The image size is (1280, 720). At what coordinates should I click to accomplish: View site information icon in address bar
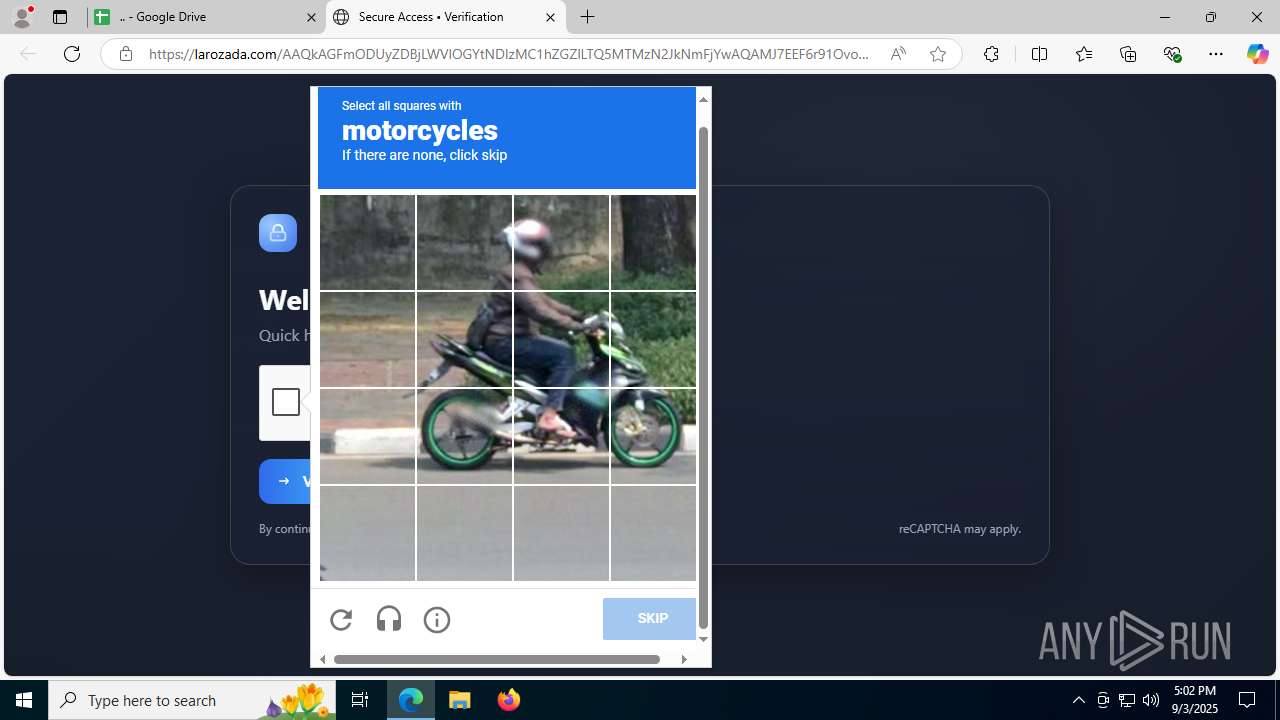pyautogui.click(x=125, y=54)
